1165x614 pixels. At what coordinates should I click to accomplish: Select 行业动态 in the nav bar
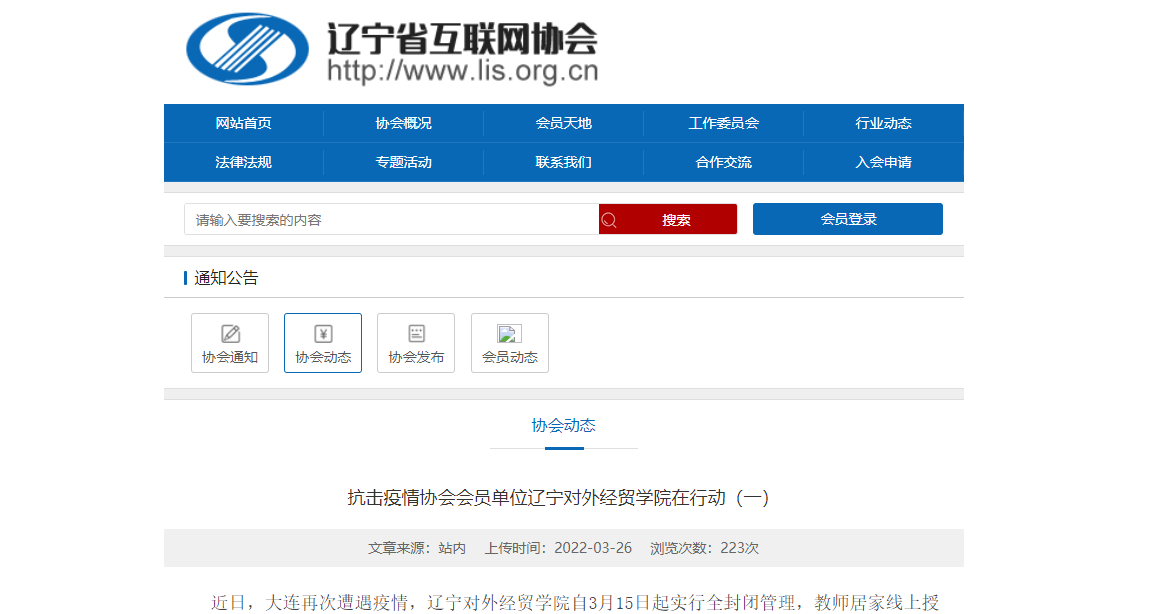[883, 123]
